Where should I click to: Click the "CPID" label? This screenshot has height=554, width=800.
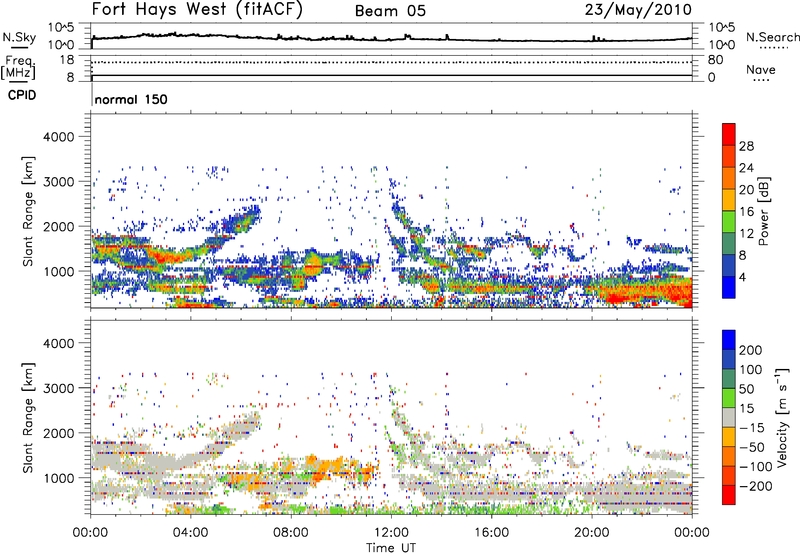click(21, 95)
